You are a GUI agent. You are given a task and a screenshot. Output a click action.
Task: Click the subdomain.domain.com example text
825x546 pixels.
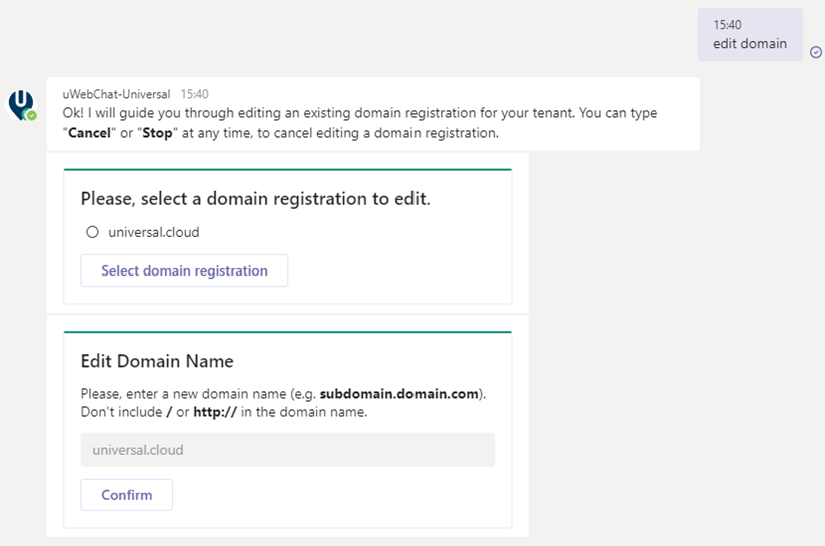(400, 393)
